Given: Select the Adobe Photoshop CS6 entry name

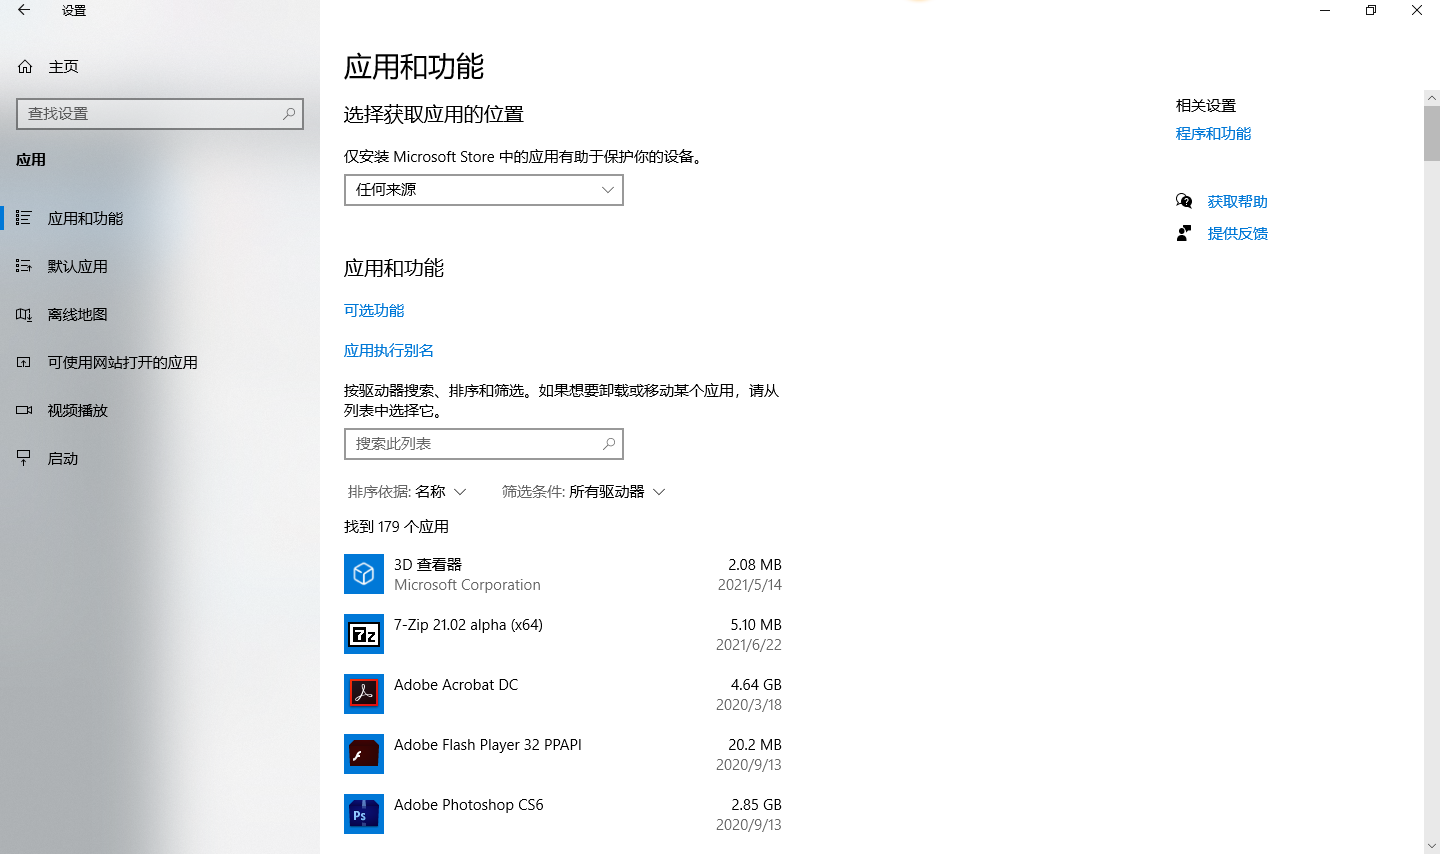Looking at the screenshot, I should tap(469, 805).
